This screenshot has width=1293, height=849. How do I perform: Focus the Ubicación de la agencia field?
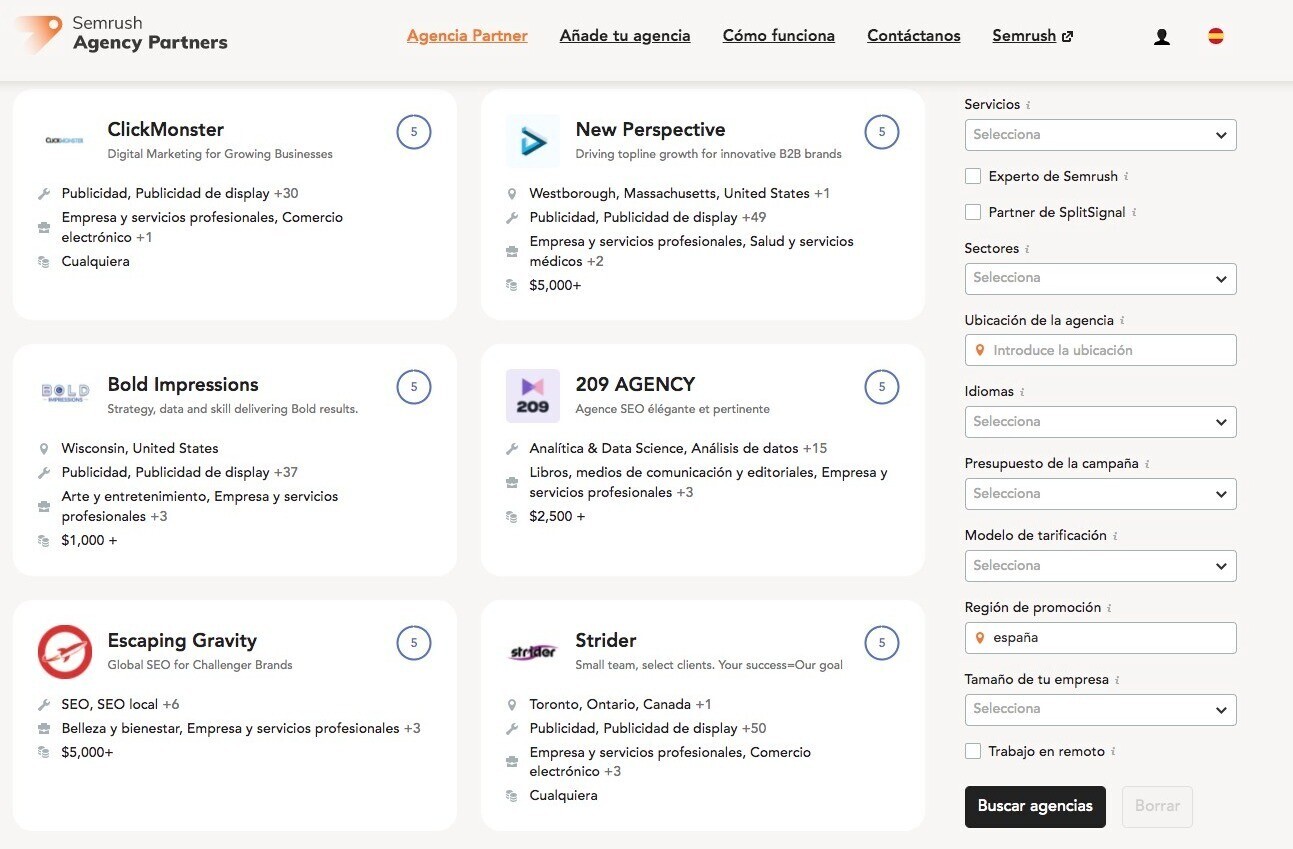click(1100, 350)
